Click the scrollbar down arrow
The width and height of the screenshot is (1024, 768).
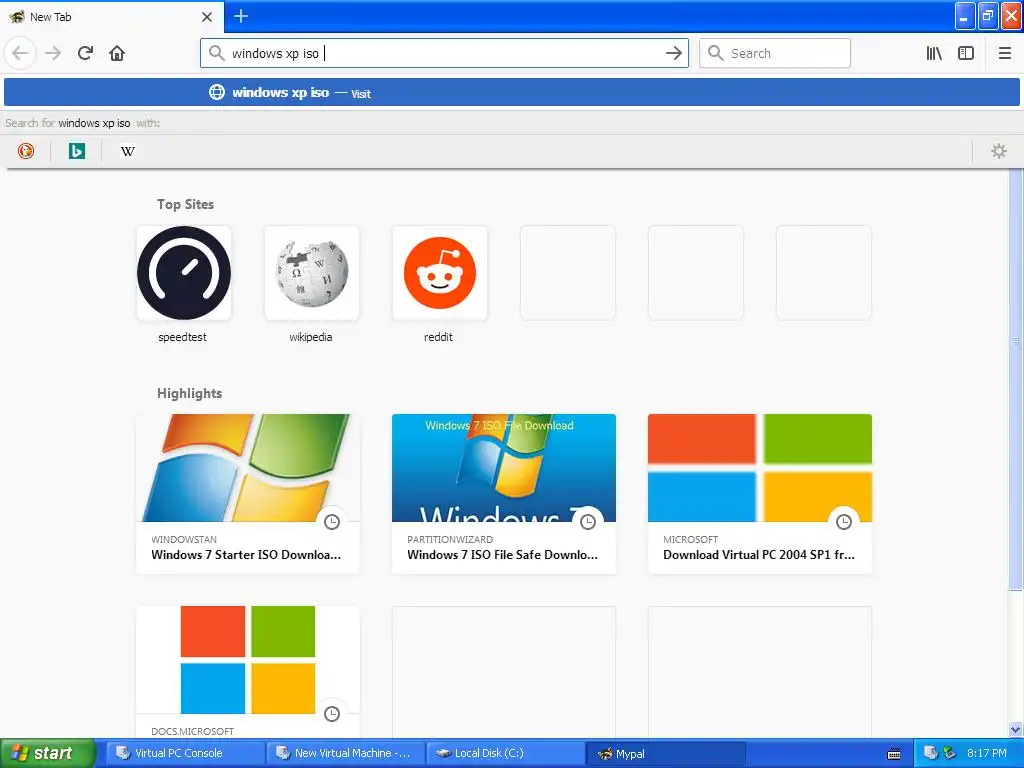(1015, 730)
